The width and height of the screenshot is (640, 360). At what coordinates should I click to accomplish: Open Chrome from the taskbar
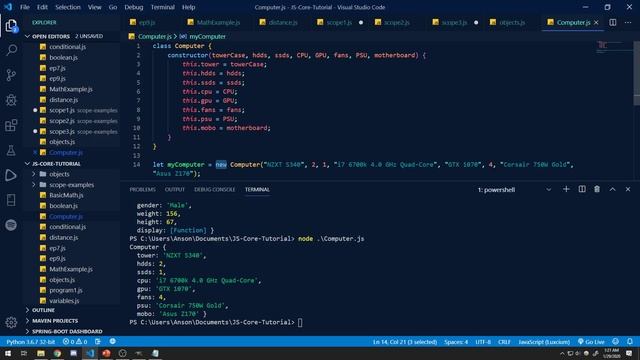coord(57,353)
